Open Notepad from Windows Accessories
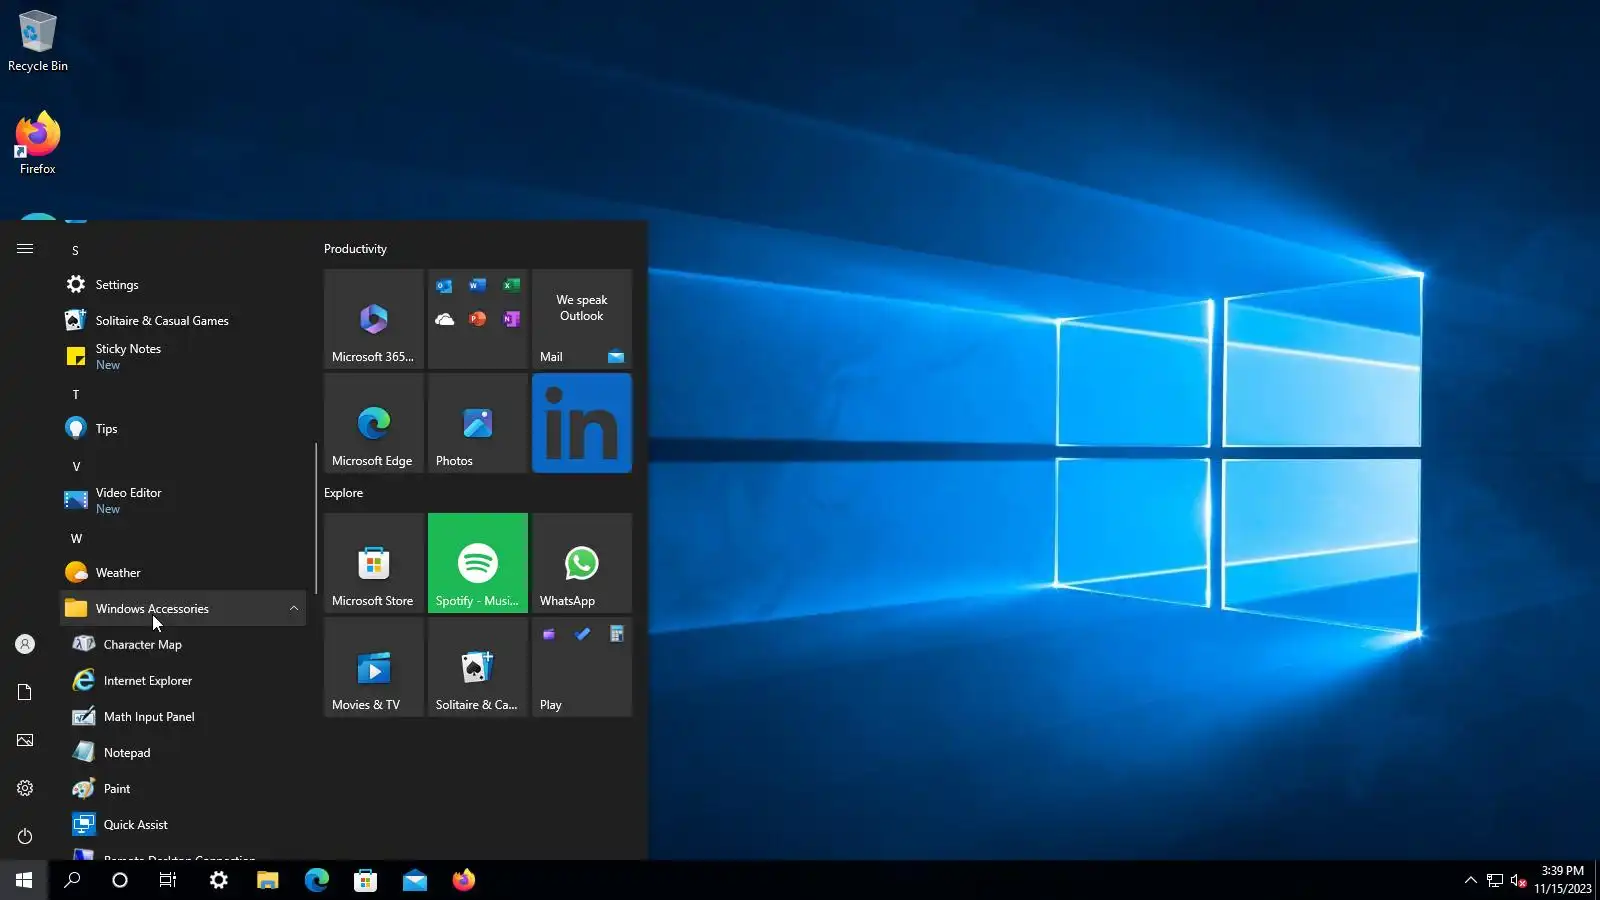1600x900 pixels. [x=183, y=753]
